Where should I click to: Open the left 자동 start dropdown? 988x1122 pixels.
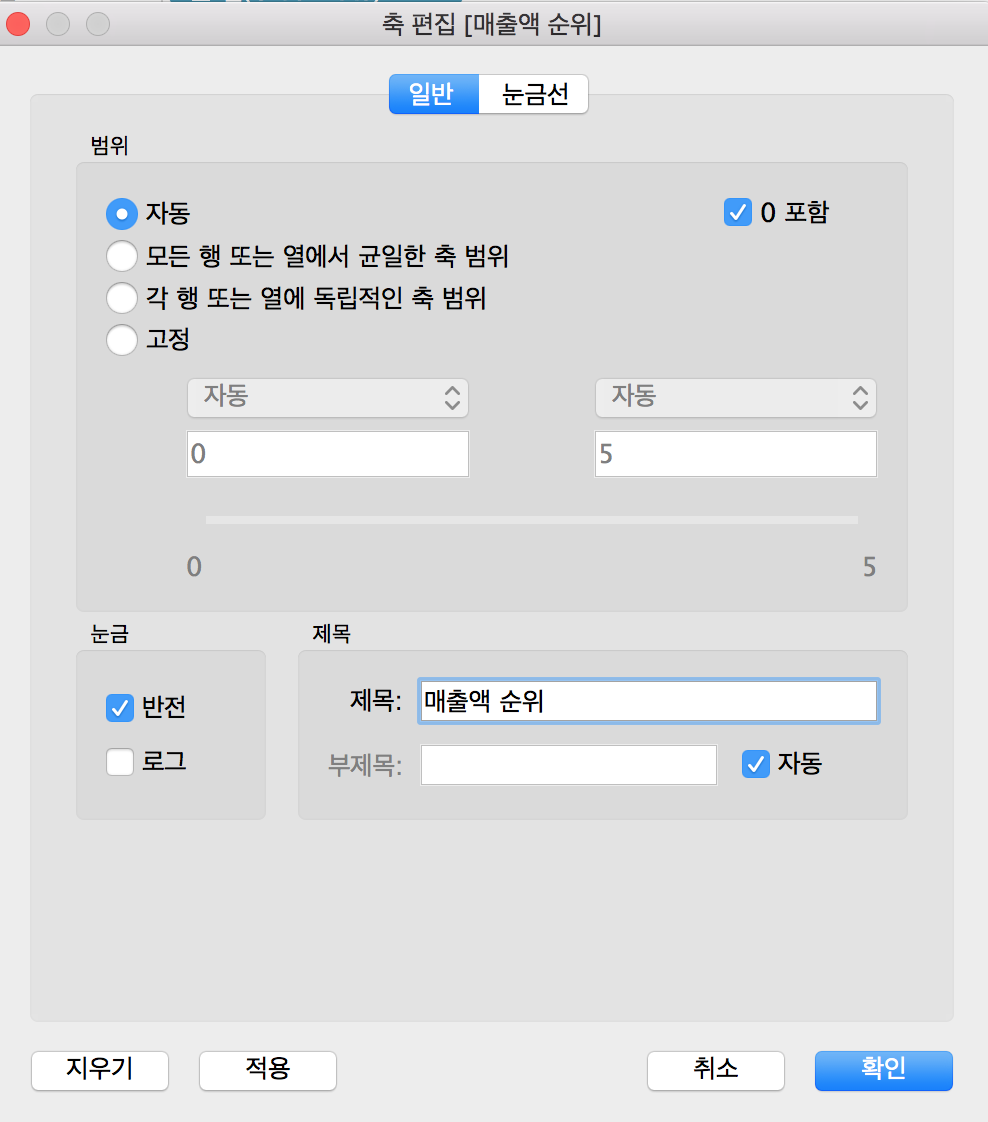[328, 398]
